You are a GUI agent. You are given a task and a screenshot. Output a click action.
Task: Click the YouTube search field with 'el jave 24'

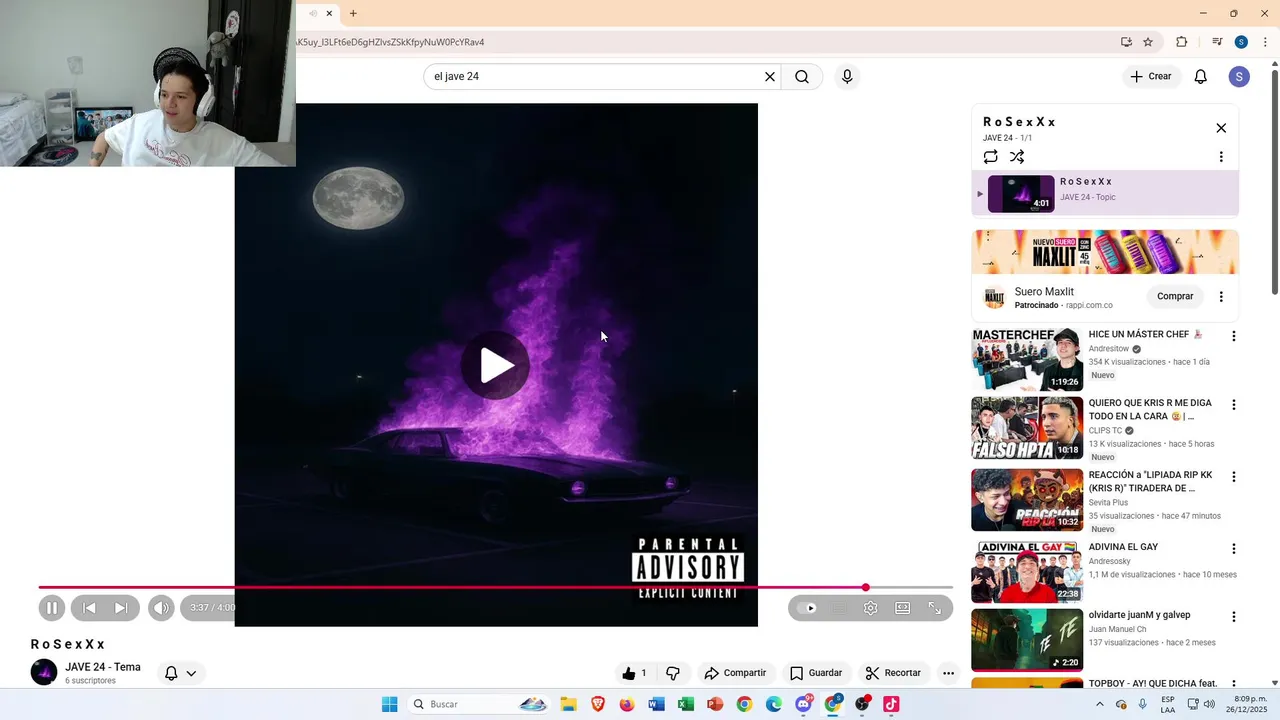(x=595, y=77)
